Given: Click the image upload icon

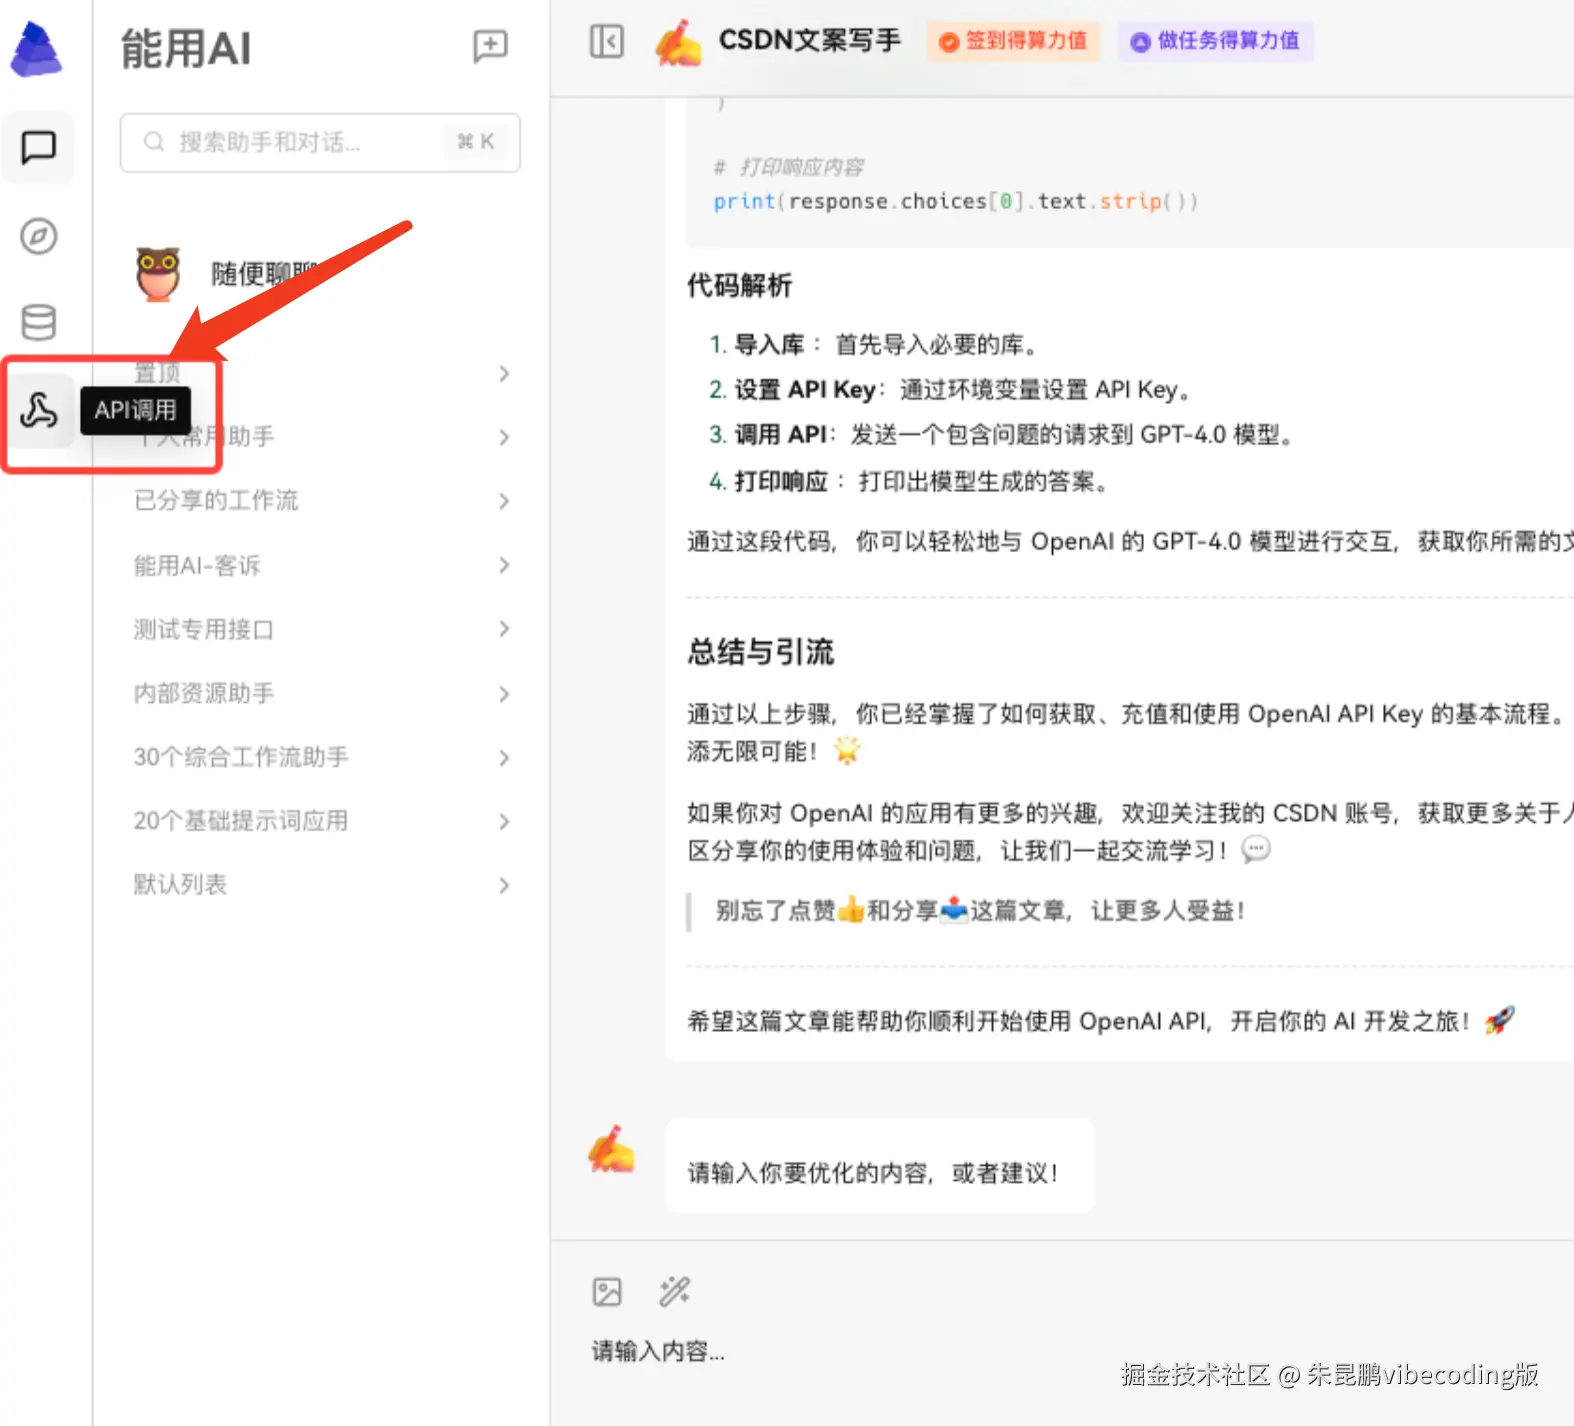Looking at the screenshot, I should (x=607, y=1291).
